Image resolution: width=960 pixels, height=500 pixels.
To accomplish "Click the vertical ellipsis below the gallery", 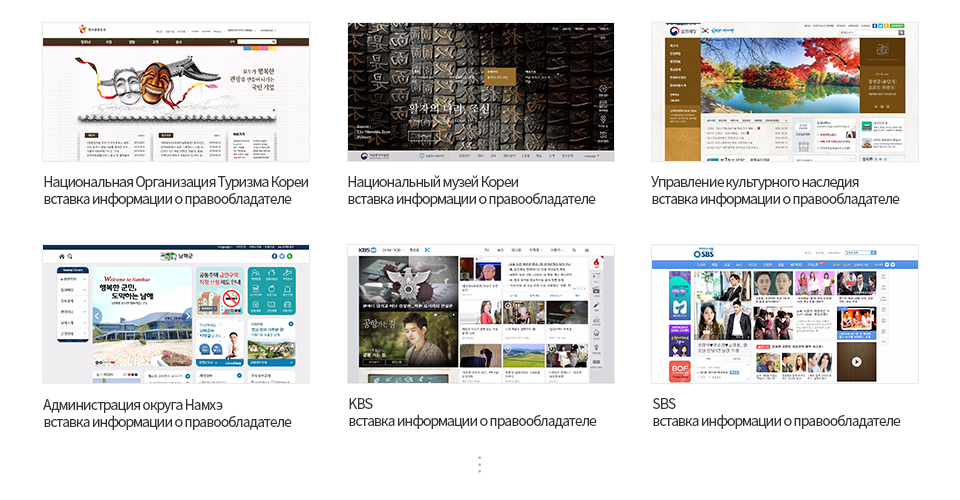I will (x=480, y=465).
